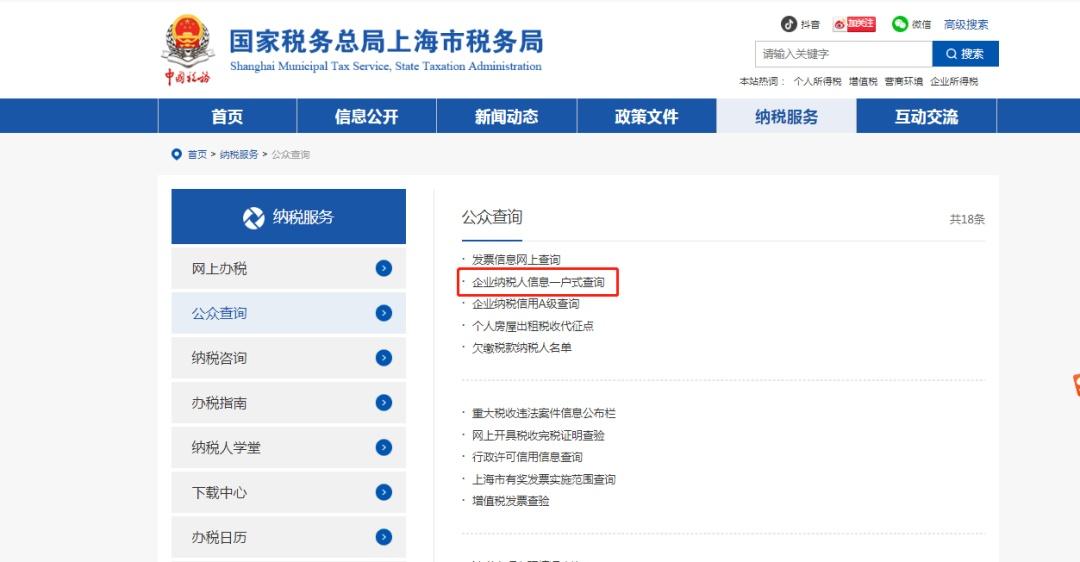Open the 政策文件 navigation tab
Image resolution: width=1080 pixels, height=562 pixels.
646,117
